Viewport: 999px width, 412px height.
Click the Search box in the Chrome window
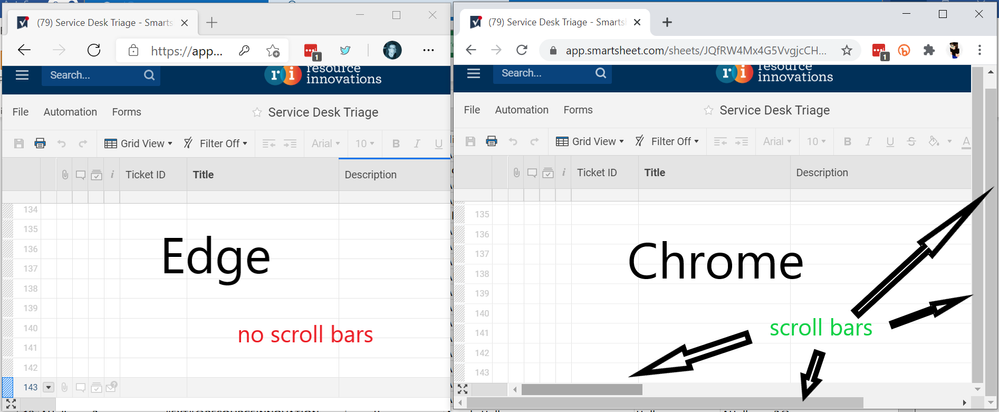point(552,73)
